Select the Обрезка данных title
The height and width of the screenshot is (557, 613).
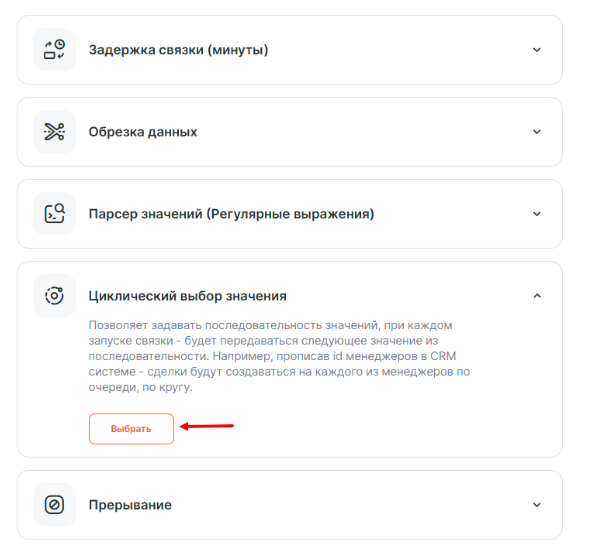[x=143, y=131]
